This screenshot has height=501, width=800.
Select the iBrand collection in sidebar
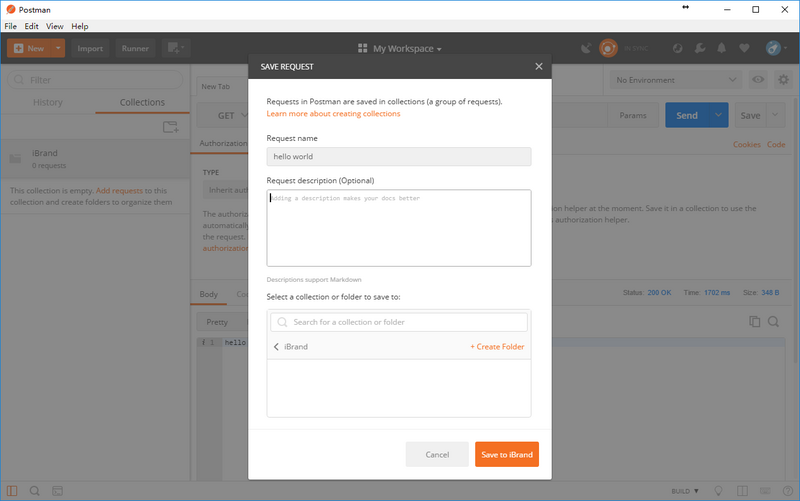pyautogui.click(x=95, y=159)
